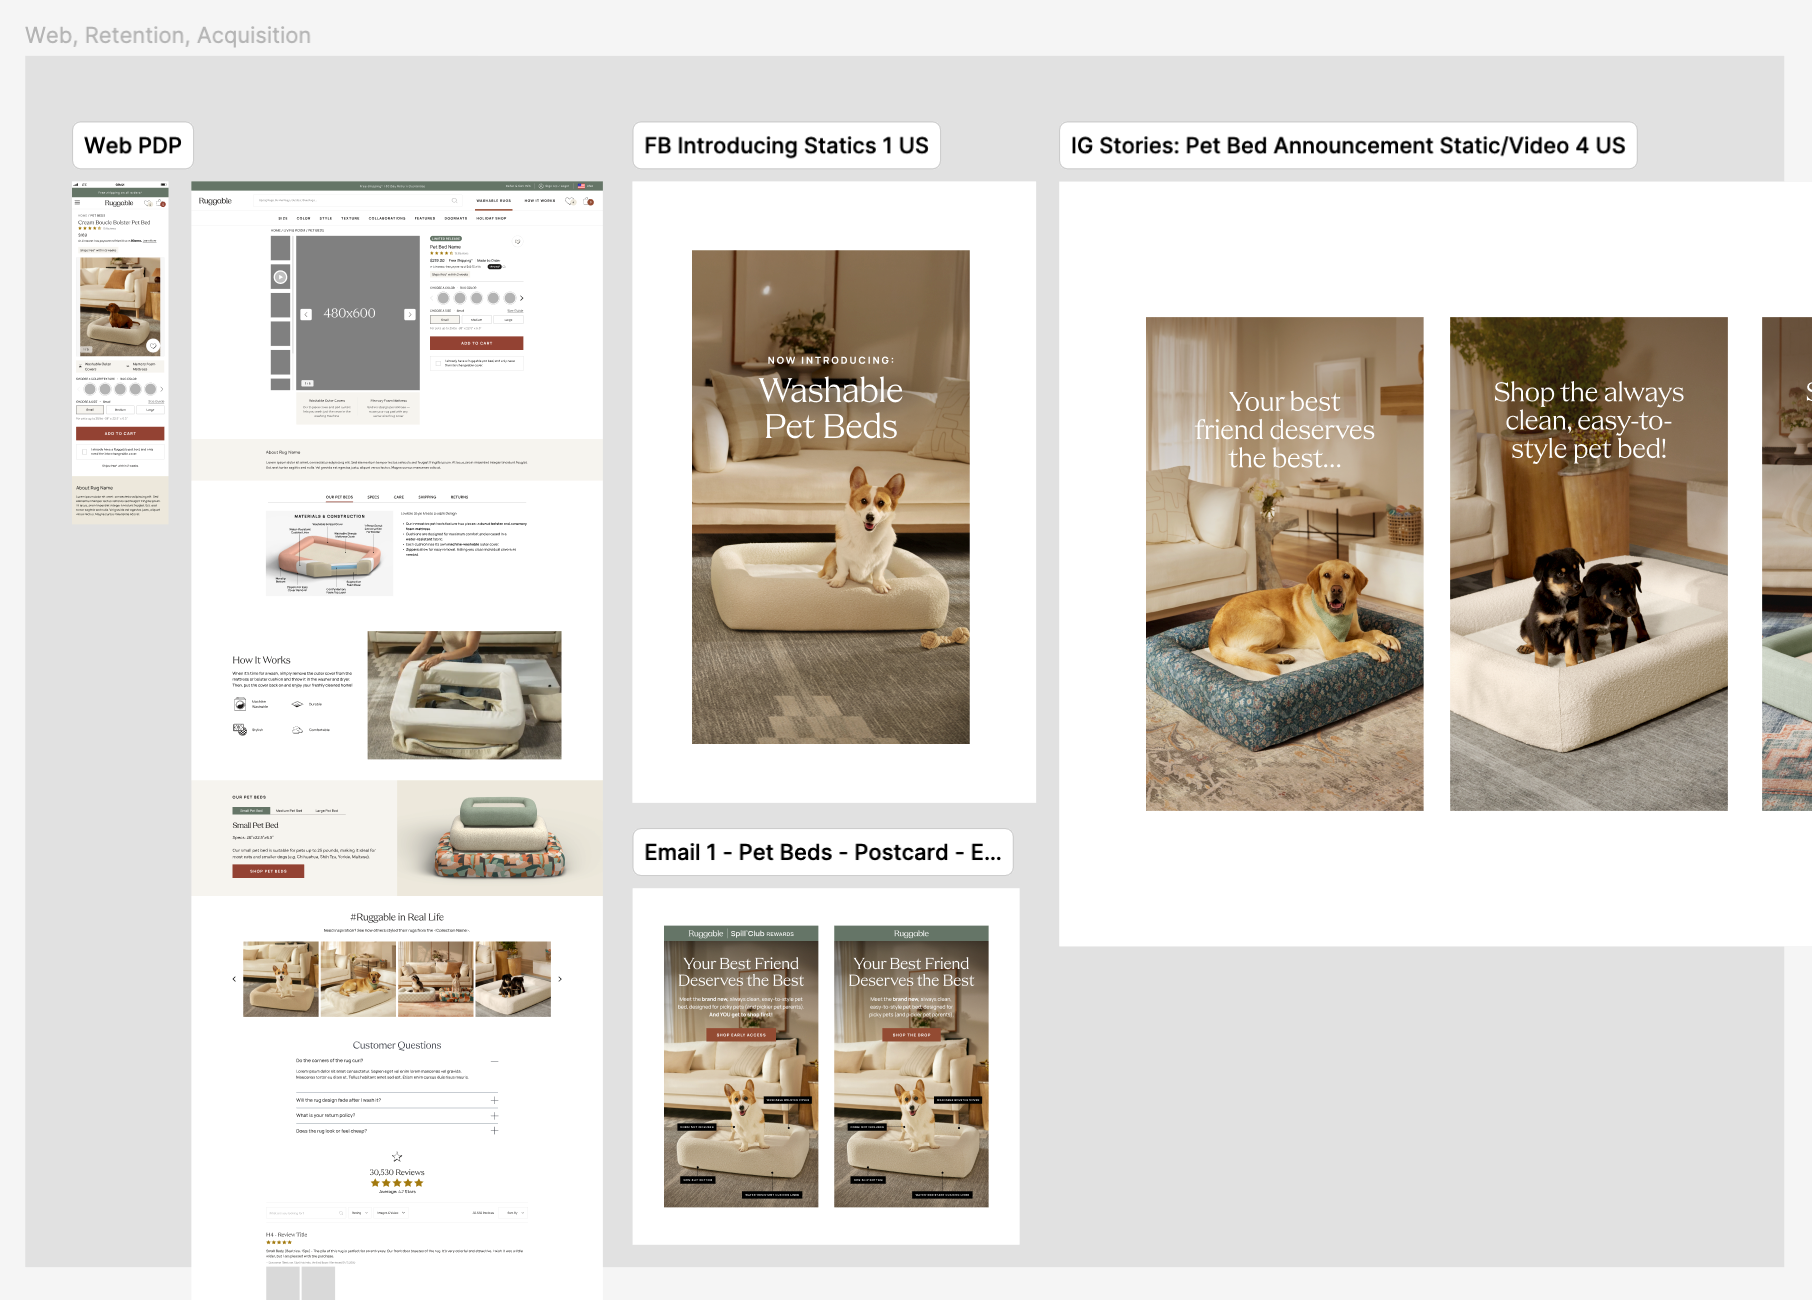This screenshot has width=1812, height=1300.
Task: Click Shop Early Access button in first email
Action: click(x=741, y=1035)
